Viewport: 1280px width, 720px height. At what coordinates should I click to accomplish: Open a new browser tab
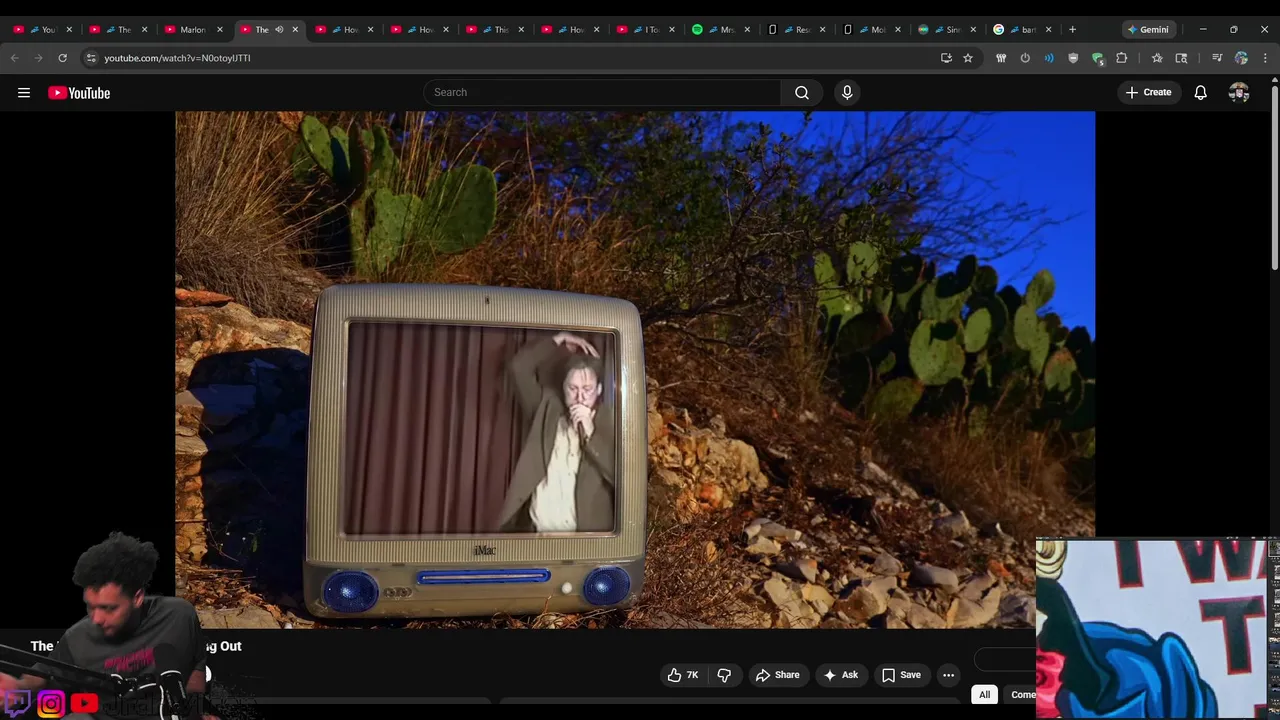click(x=1072, y=30)
